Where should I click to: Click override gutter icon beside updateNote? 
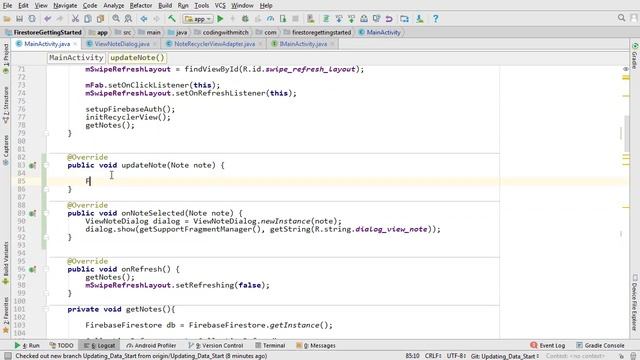pyautogui.click(x=32, y=165)
